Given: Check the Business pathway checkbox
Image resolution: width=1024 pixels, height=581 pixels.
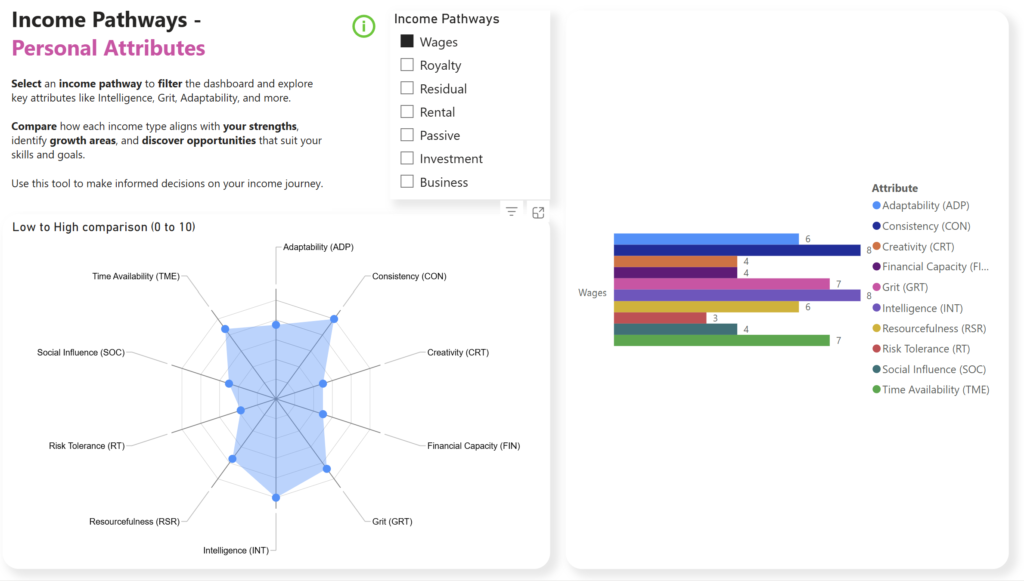Looking at the screenshot, I should coord(407,181).
